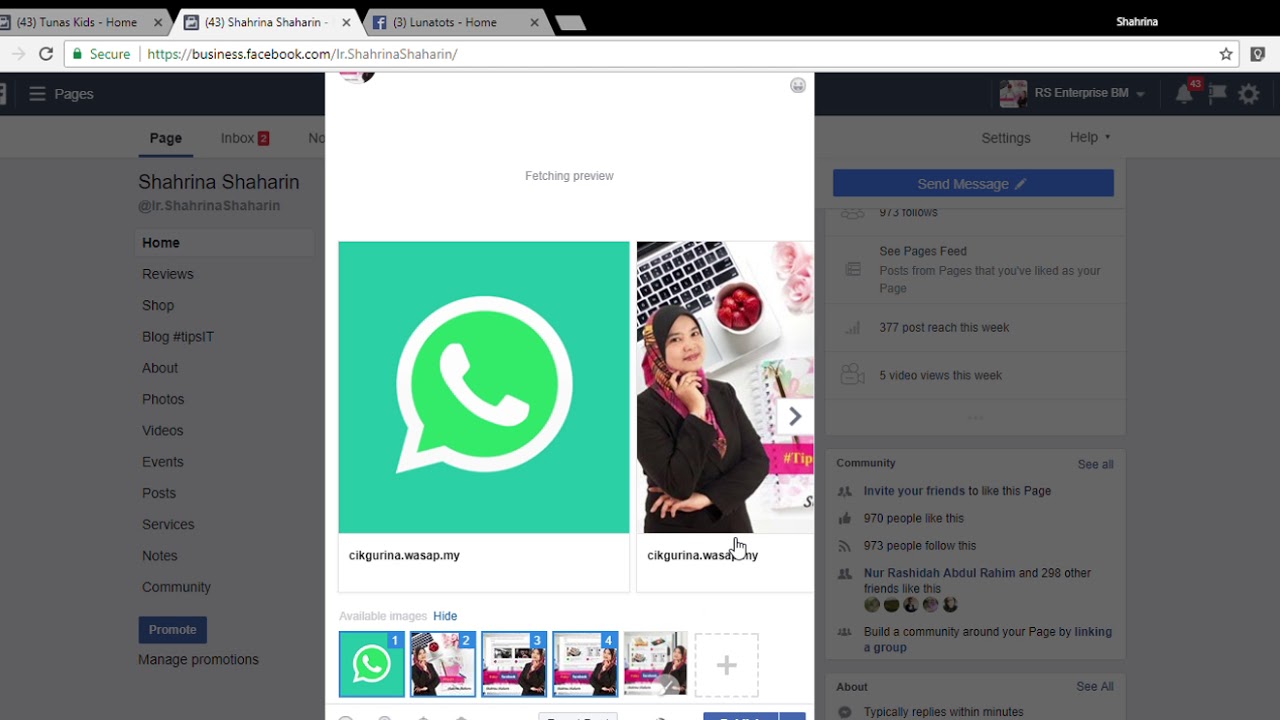Close the Tunas Kids browser tab
1280x720 pixels.
pos(158,22)
